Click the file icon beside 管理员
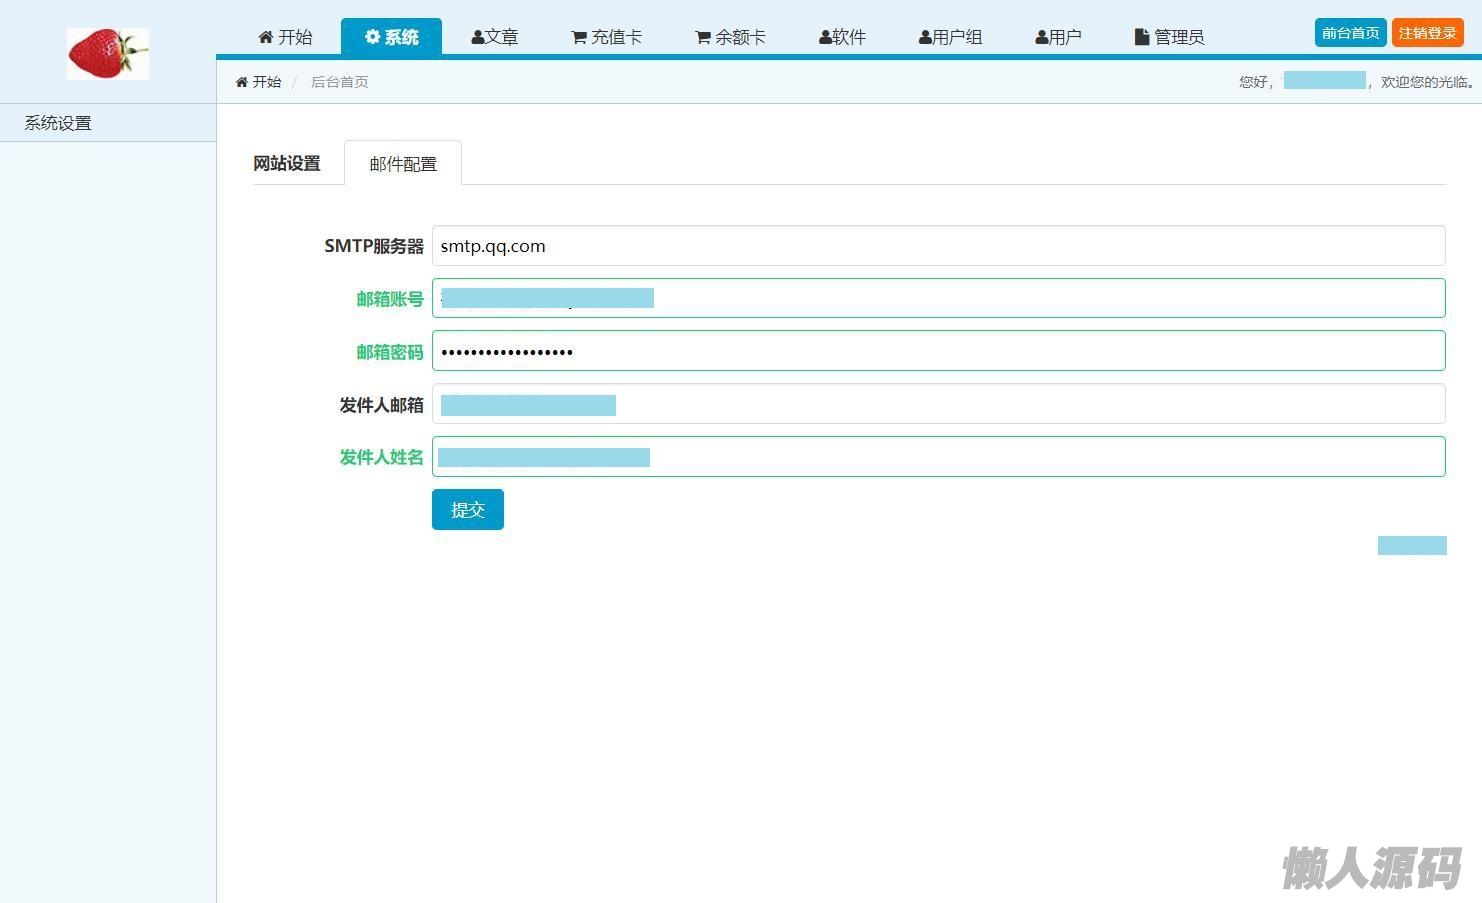The image size is (1482, 903). coord(1142,37)
